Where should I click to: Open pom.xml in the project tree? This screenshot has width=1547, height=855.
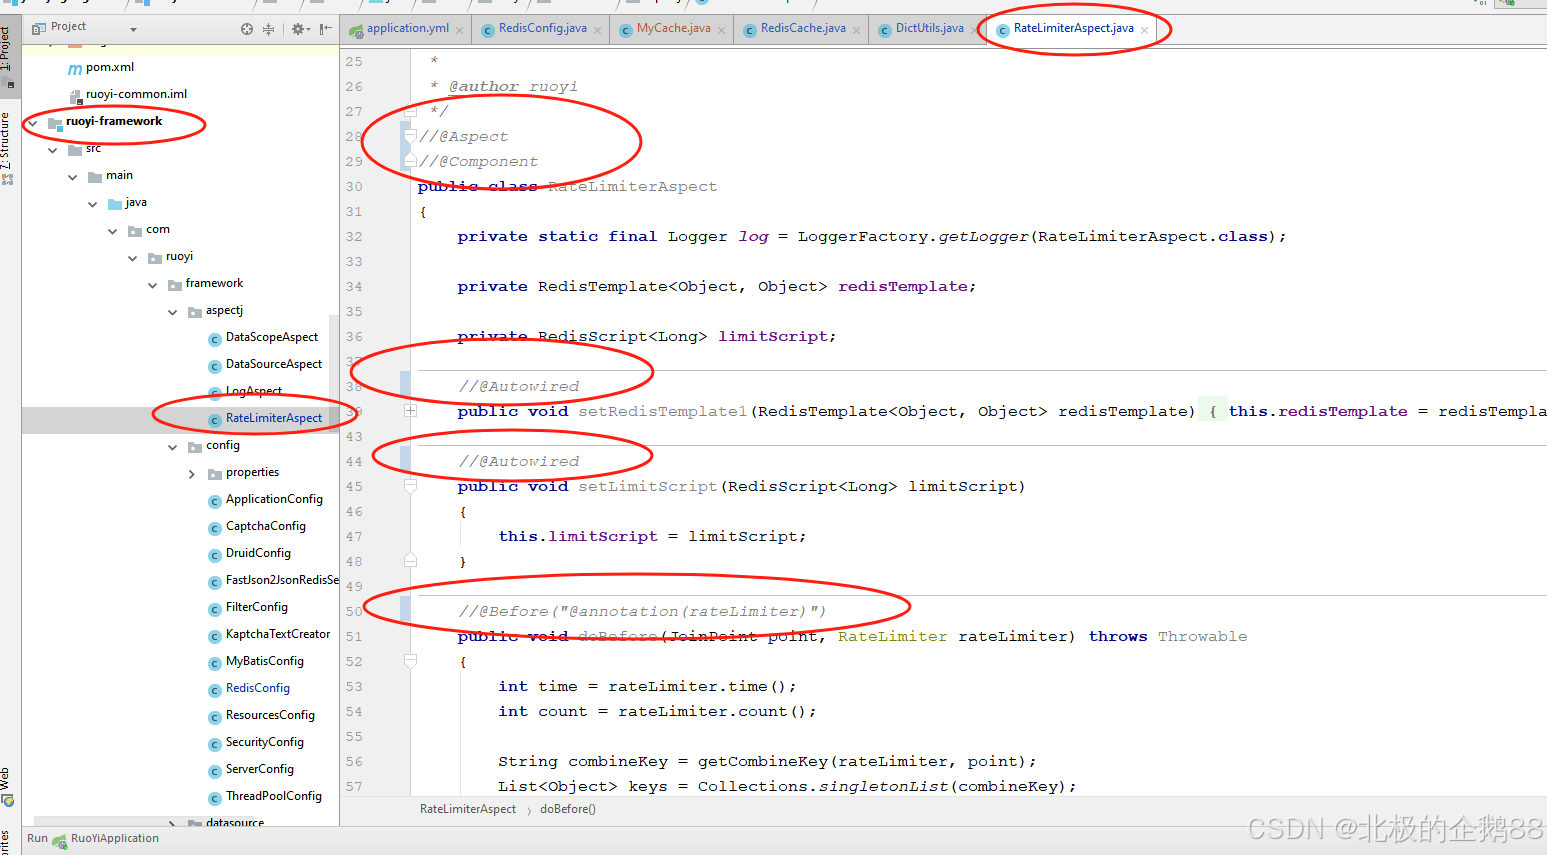coord(109,67)
